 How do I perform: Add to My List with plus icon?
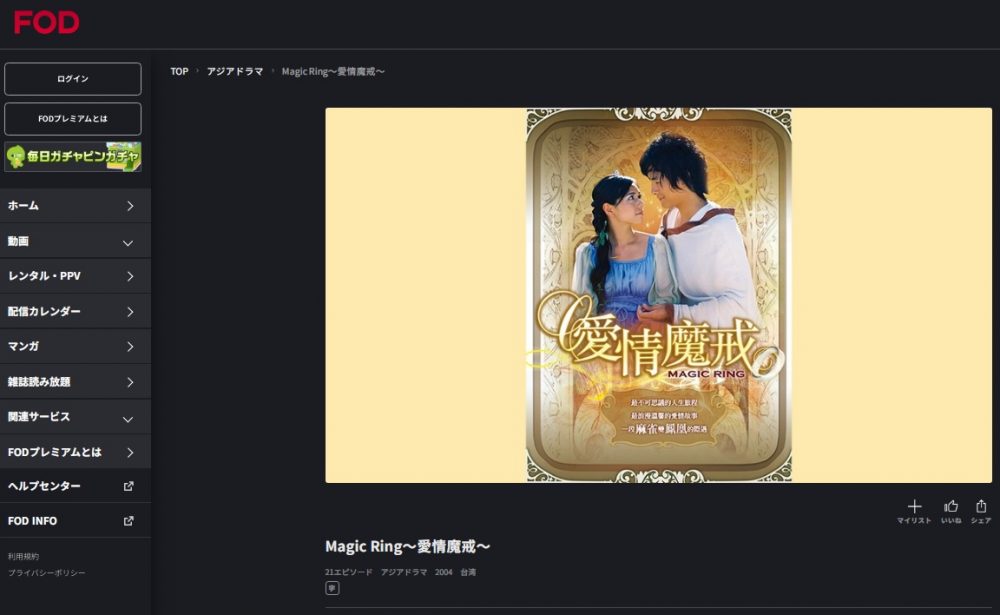pos(914,512)
